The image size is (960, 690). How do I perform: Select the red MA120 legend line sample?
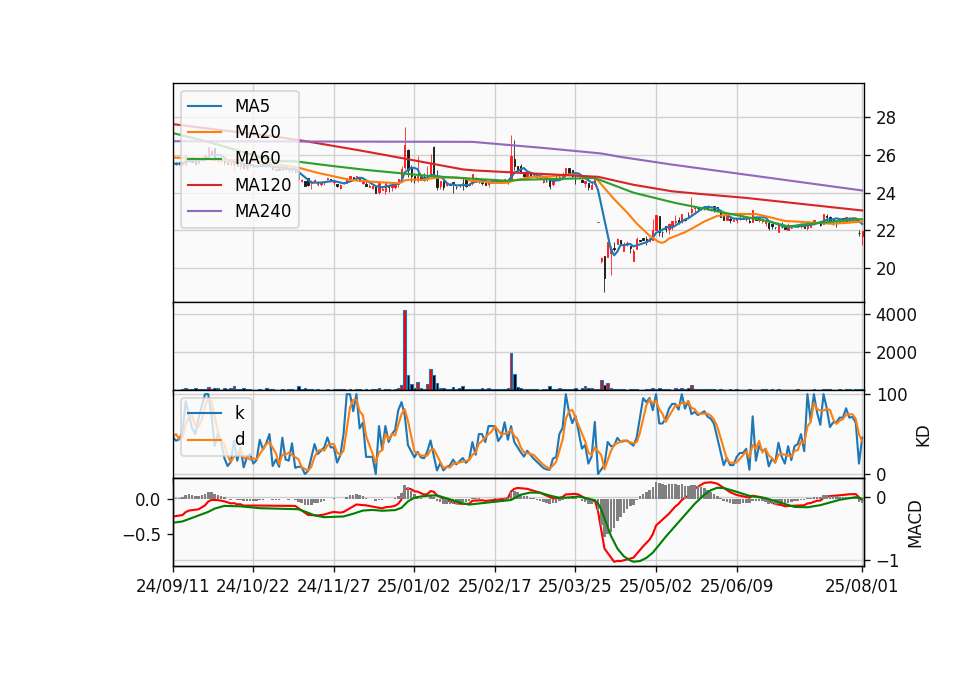(x=204, y=185)
